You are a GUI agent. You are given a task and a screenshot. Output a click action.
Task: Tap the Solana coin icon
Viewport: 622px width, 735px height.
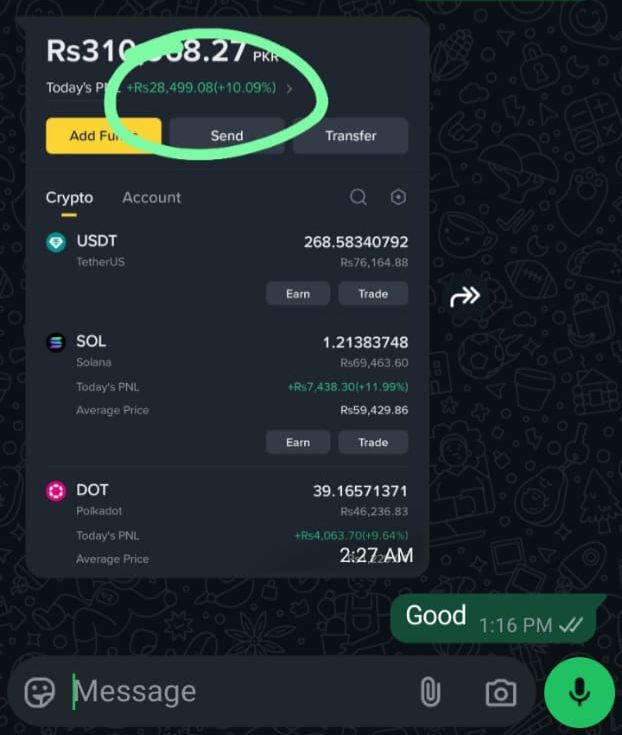click(x=56, y=343)
